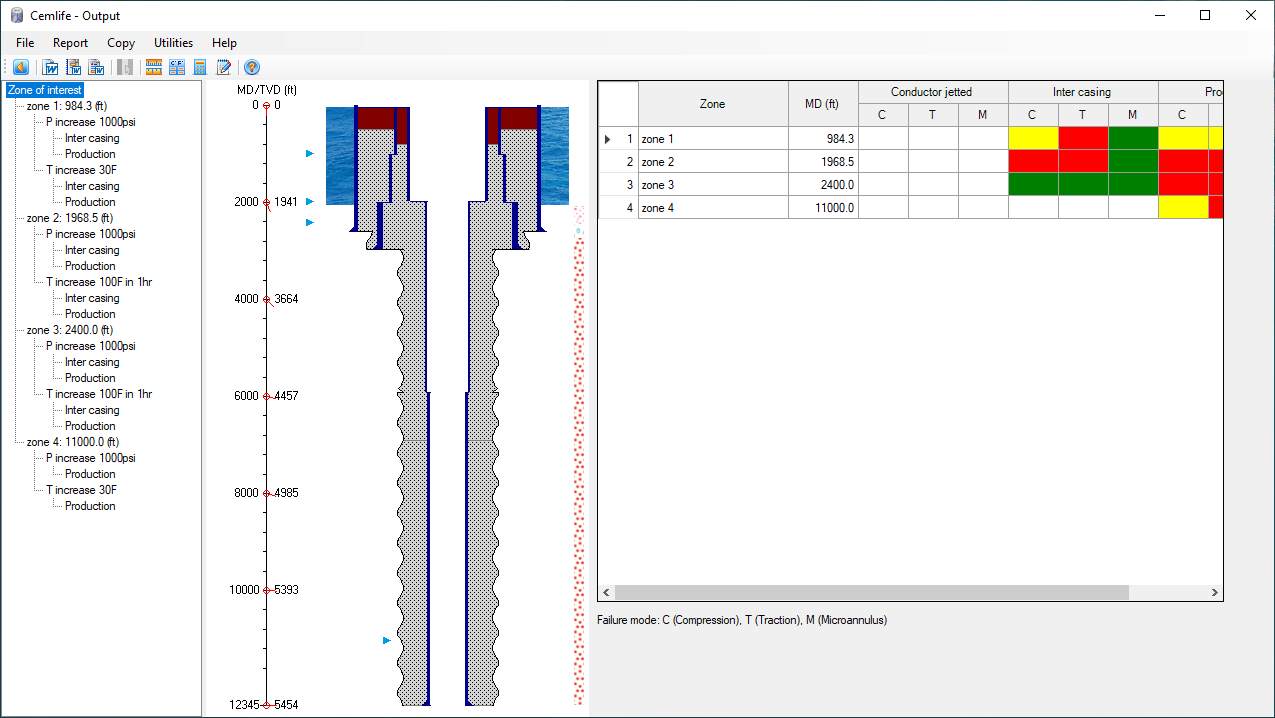Viewport: 1275px width, 718px height.
Task: Click the third Word report icon
Action: coord(97,68)
